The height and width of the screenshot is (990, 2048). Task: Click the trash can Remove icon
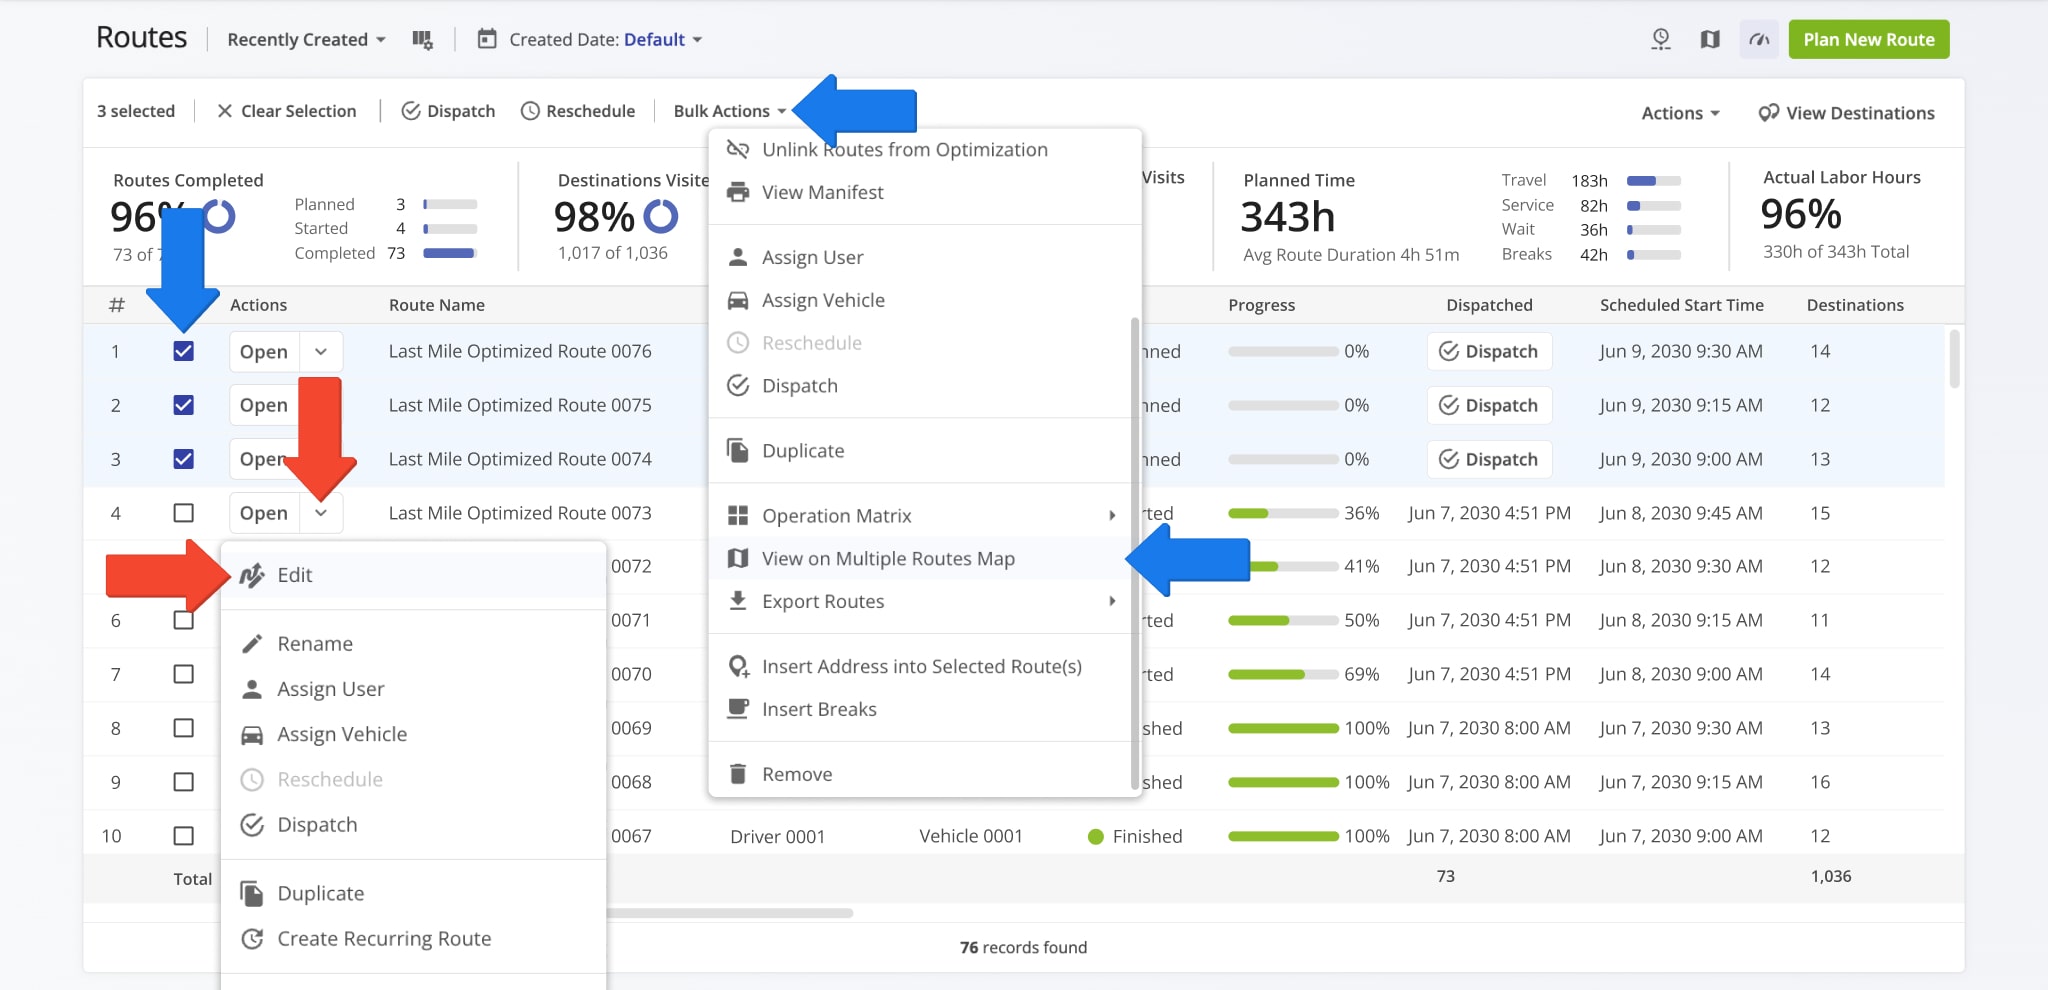pyautogui.click(x=738, y=774)
